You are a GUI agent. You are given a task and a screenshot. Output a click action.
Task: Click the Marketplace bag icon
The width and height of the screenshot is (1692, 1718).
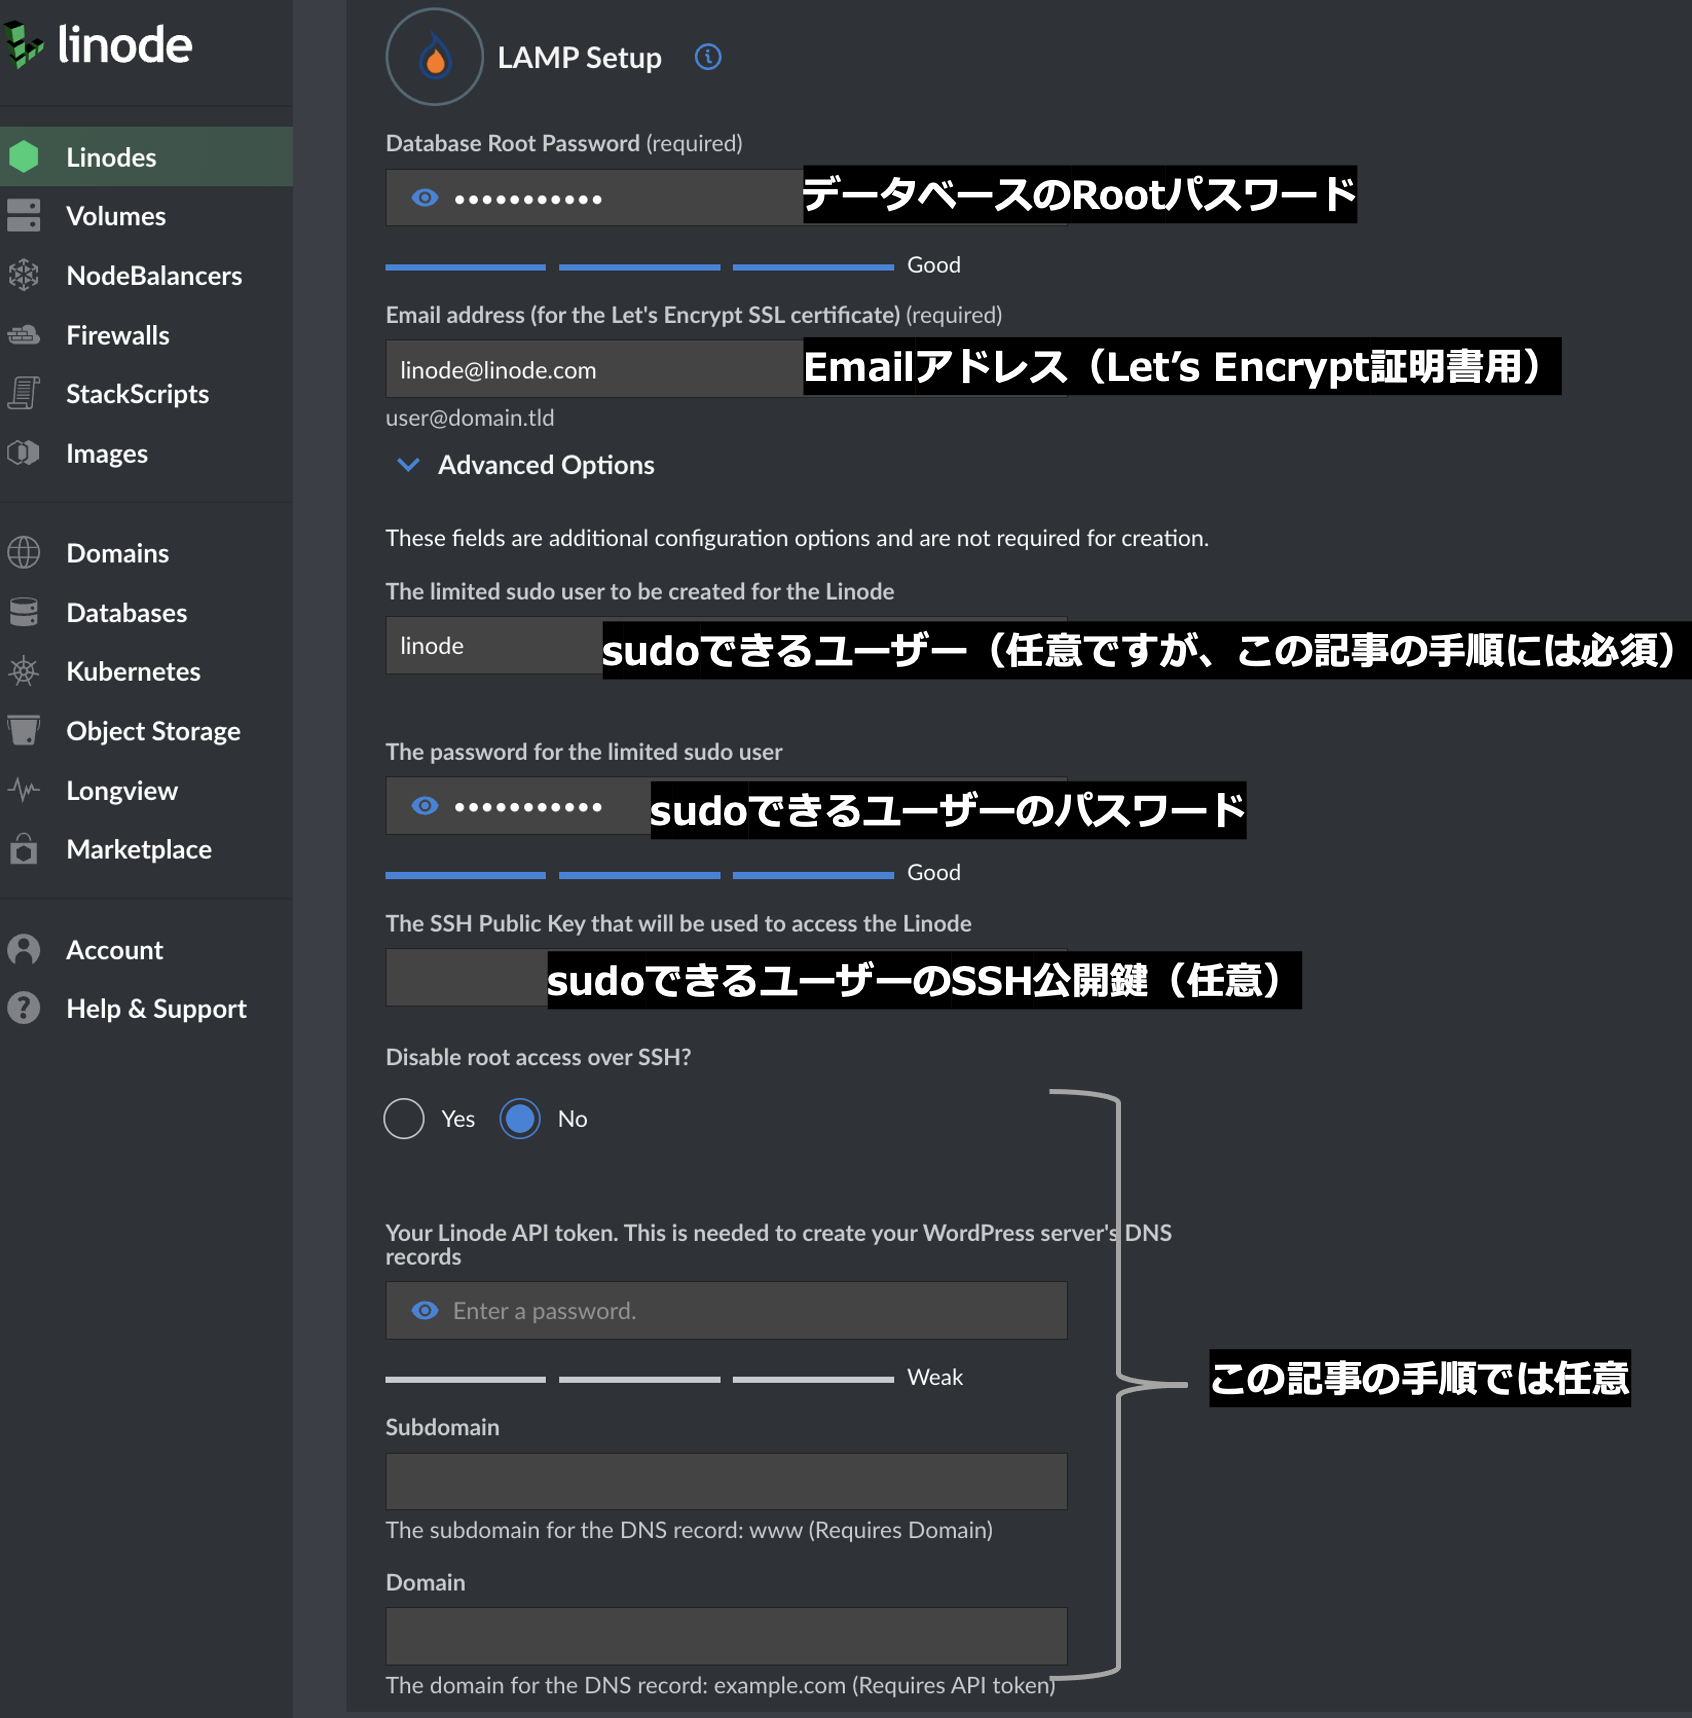24,849
